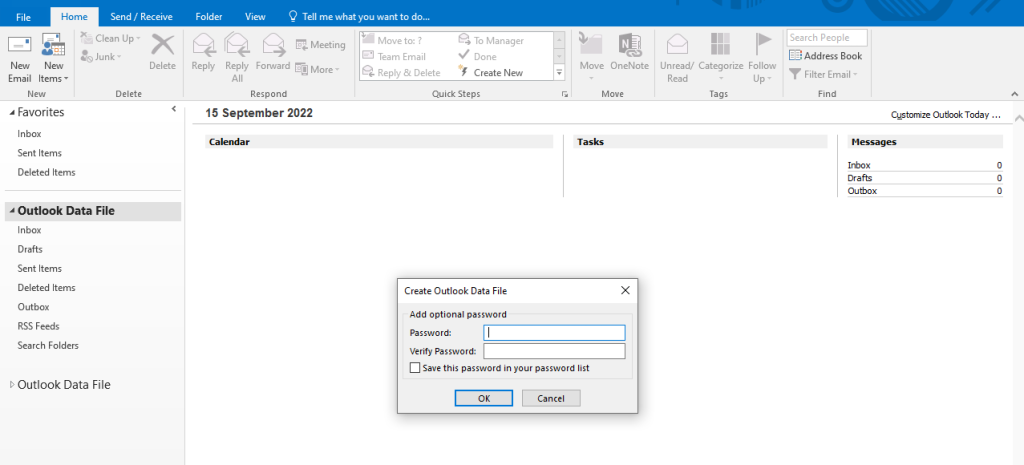Screen dimensions: 1024x465
Task: Click Cancel in the data file dialog
Action: click(x=551, y=398)
